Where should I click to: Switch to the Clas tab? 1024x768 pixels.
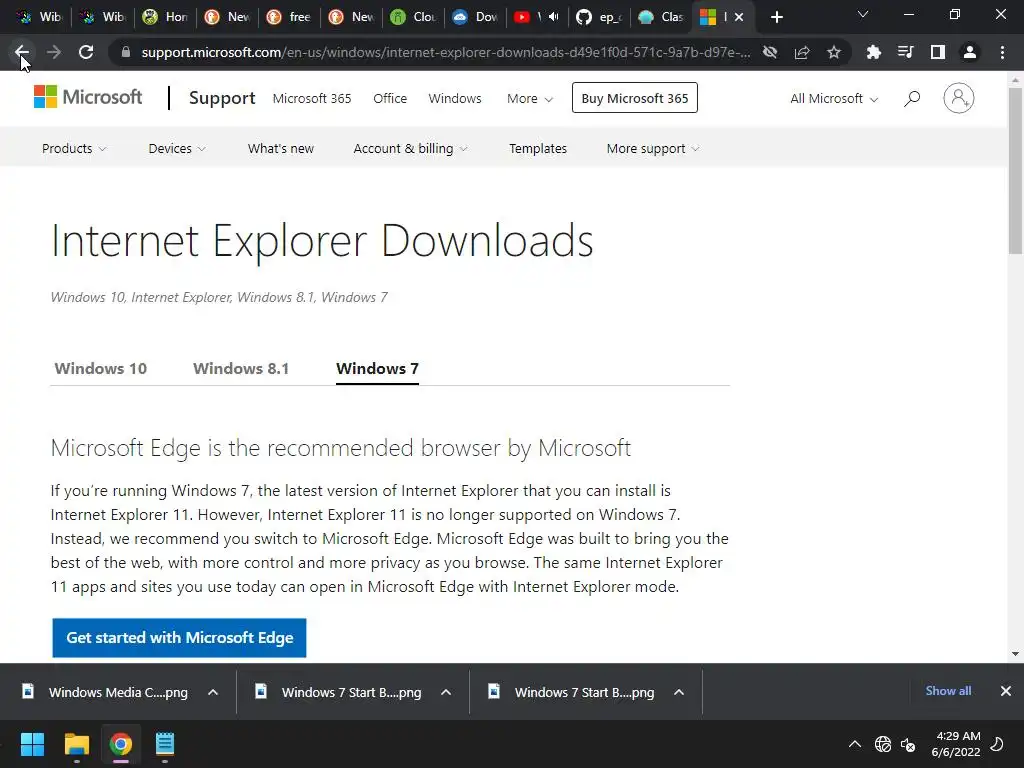click(660, 17)
